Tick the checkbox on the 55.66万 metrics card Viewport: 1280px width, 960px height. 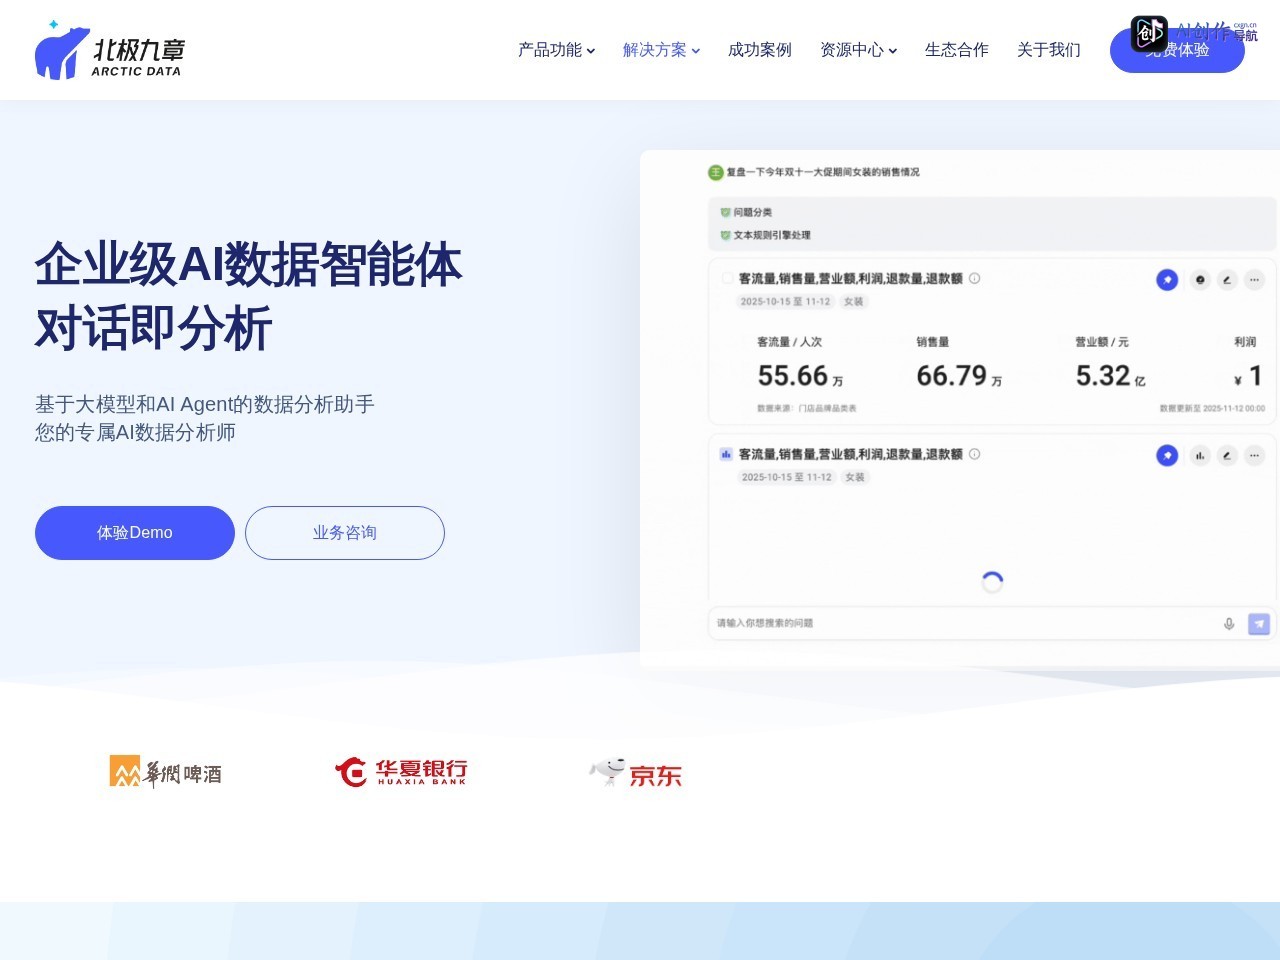(727, 279)
